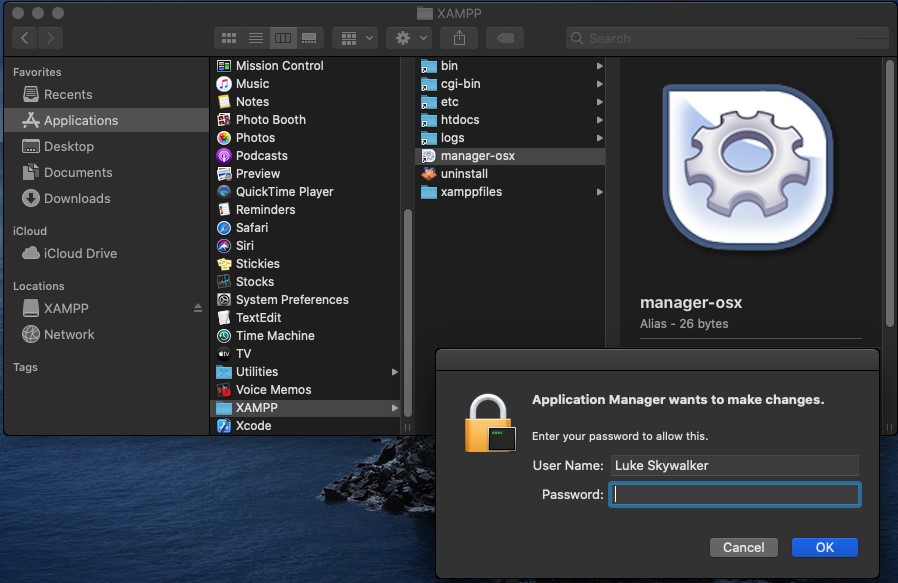Viewport: 898px width, 583px height.
Task: Select the Podcasts app icon
Action: 224,156
